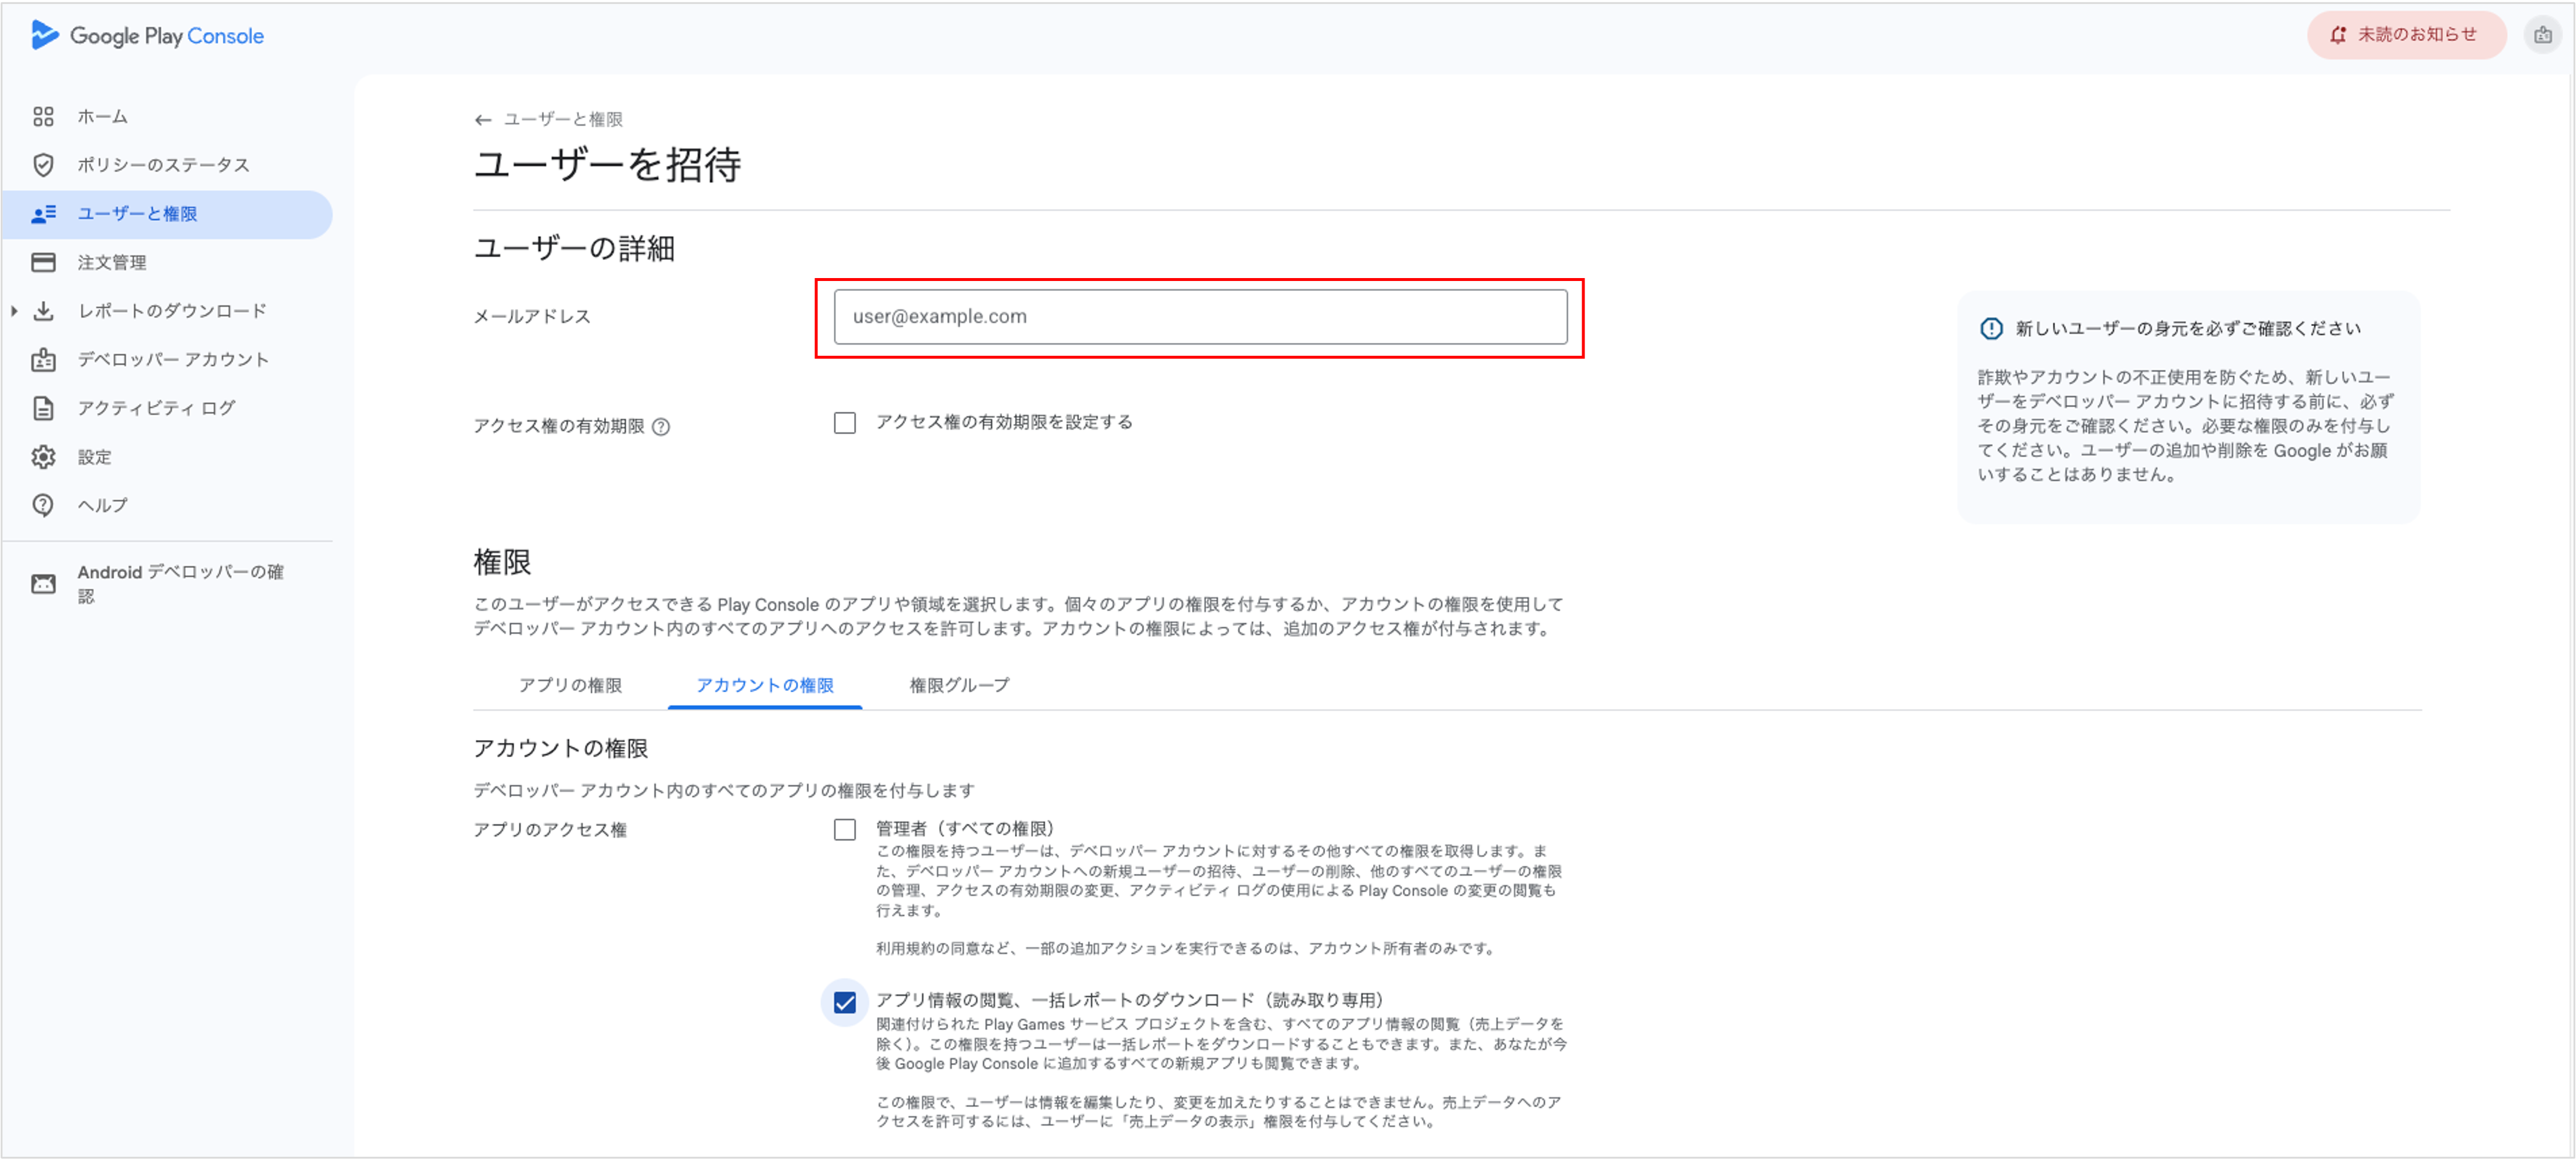Image resolution: width=2576 pixels, height=1159 pixels.
Task: Check the 管理者（すべての権限）checkbox
Action: coord(845,830)
